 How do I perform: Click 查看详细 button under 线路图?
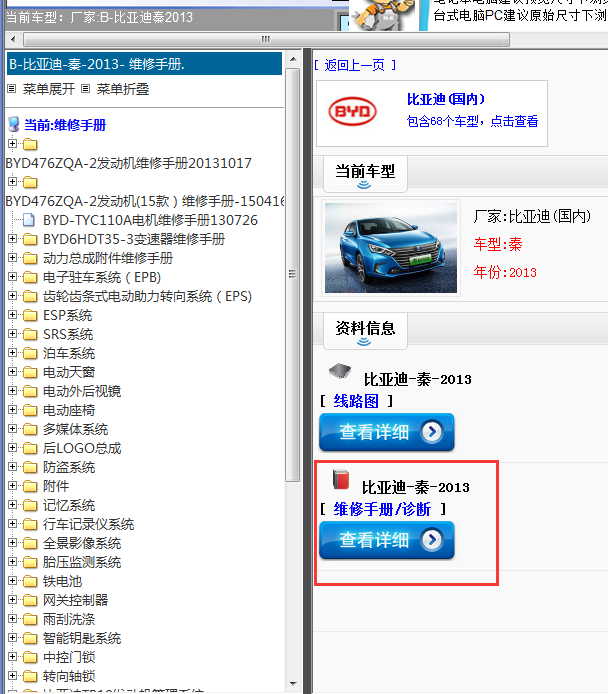pos(387,432)
